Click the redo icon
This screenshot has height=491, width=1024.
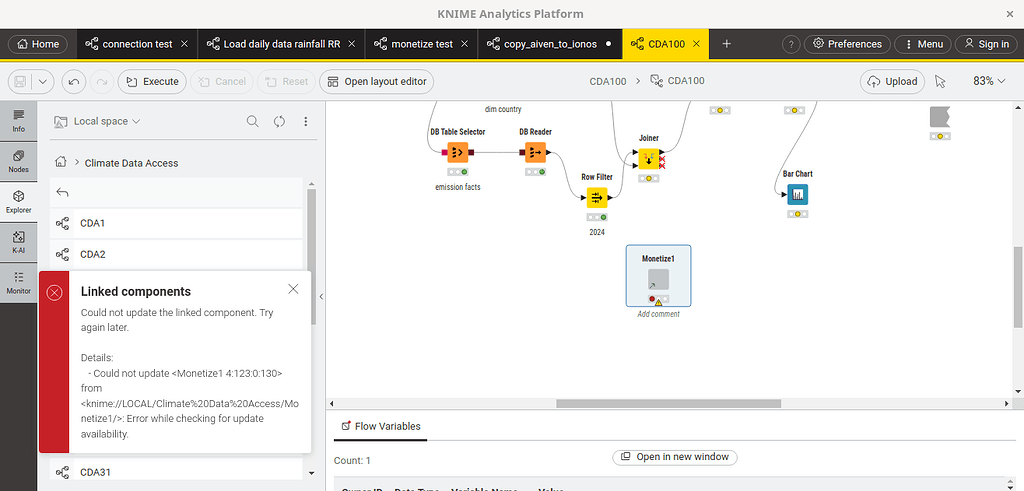tap(101, 82)
